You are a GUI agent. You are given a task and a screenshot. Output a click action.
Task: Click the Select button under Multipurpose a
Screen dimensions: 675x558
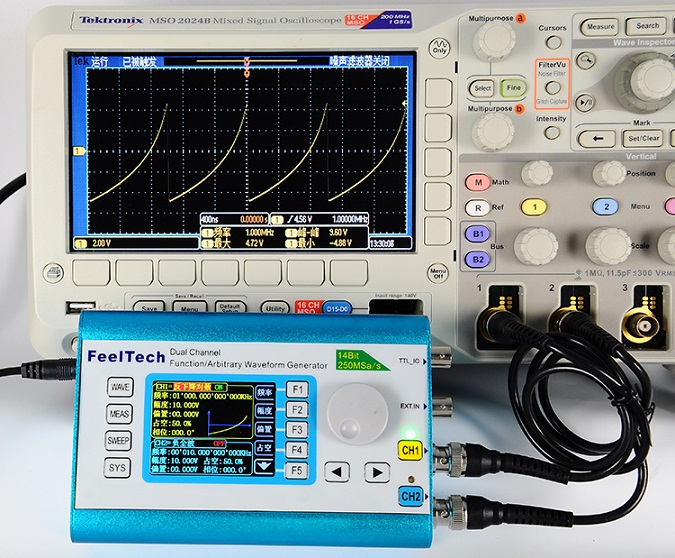(x=482, y=88)
